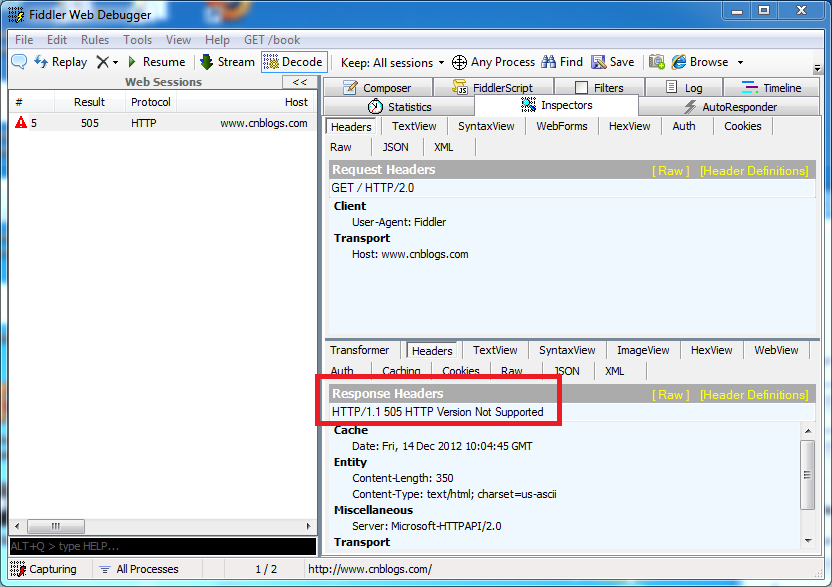Click Resume to continue paused sessions
Image resolution: width=832 pixels, height=587 pixels.
pos(155,62)
